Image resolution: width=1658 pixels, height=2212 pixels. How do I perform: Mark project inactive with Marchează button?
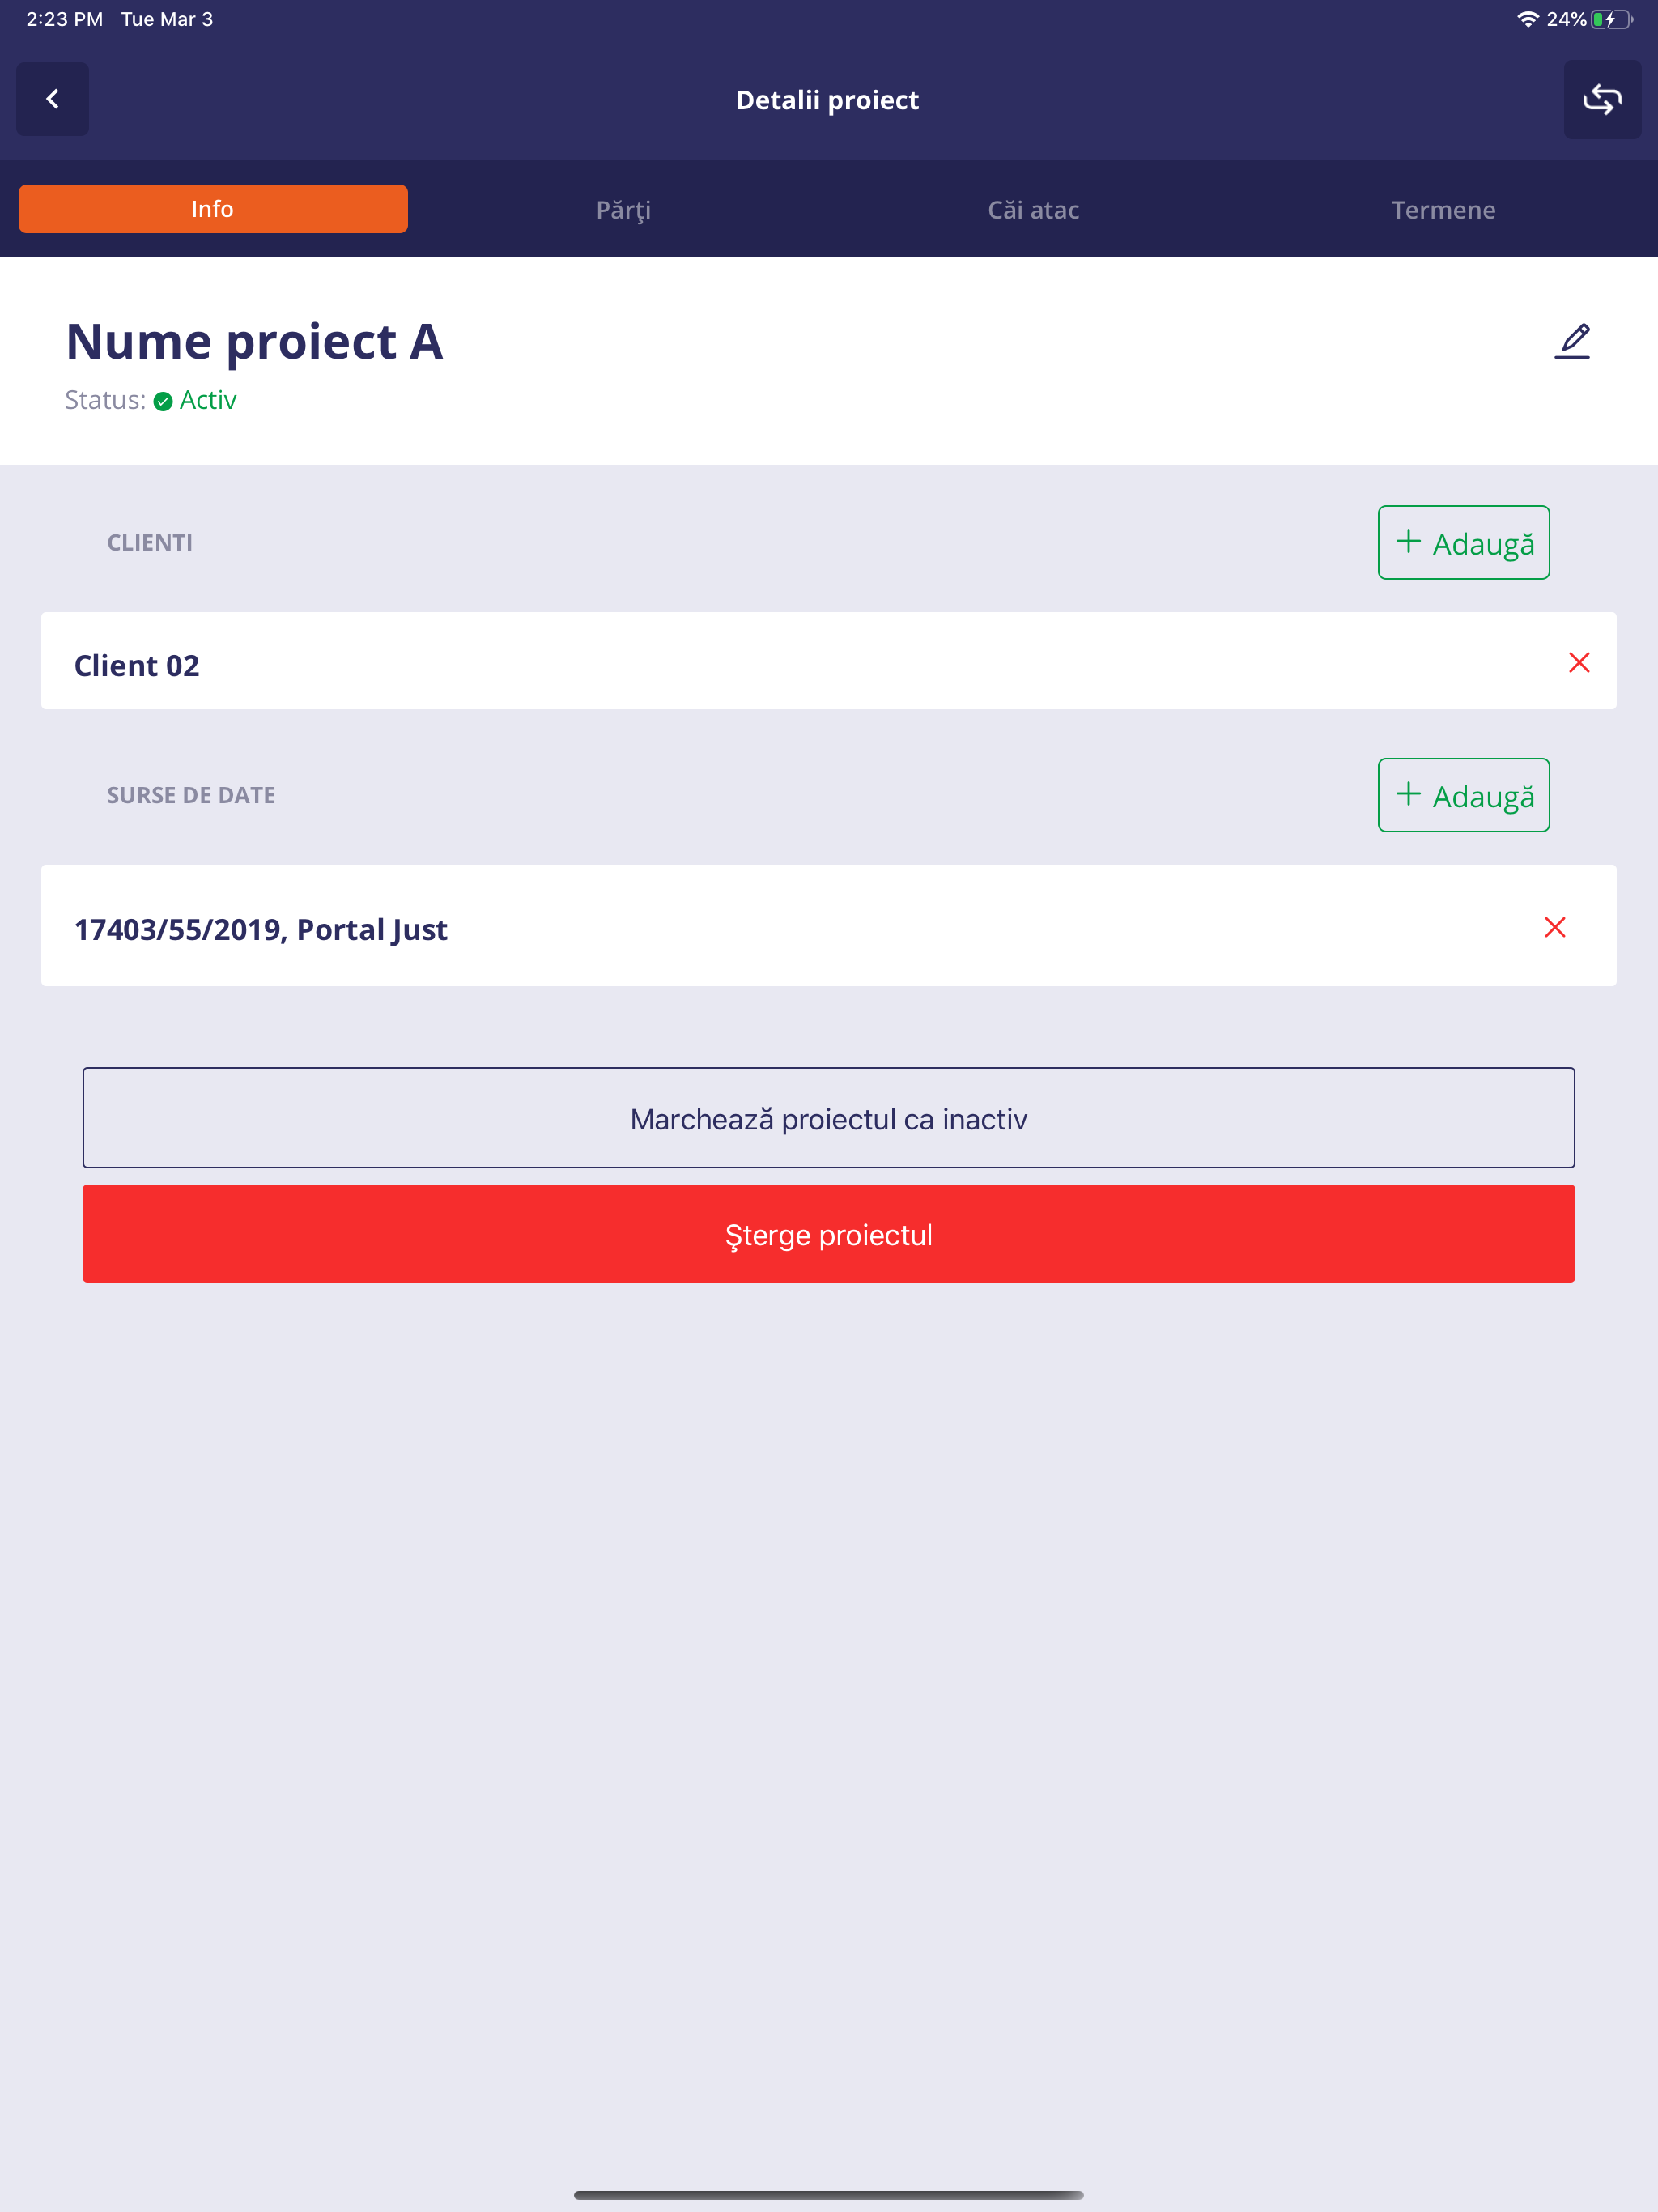(828, 1118)
